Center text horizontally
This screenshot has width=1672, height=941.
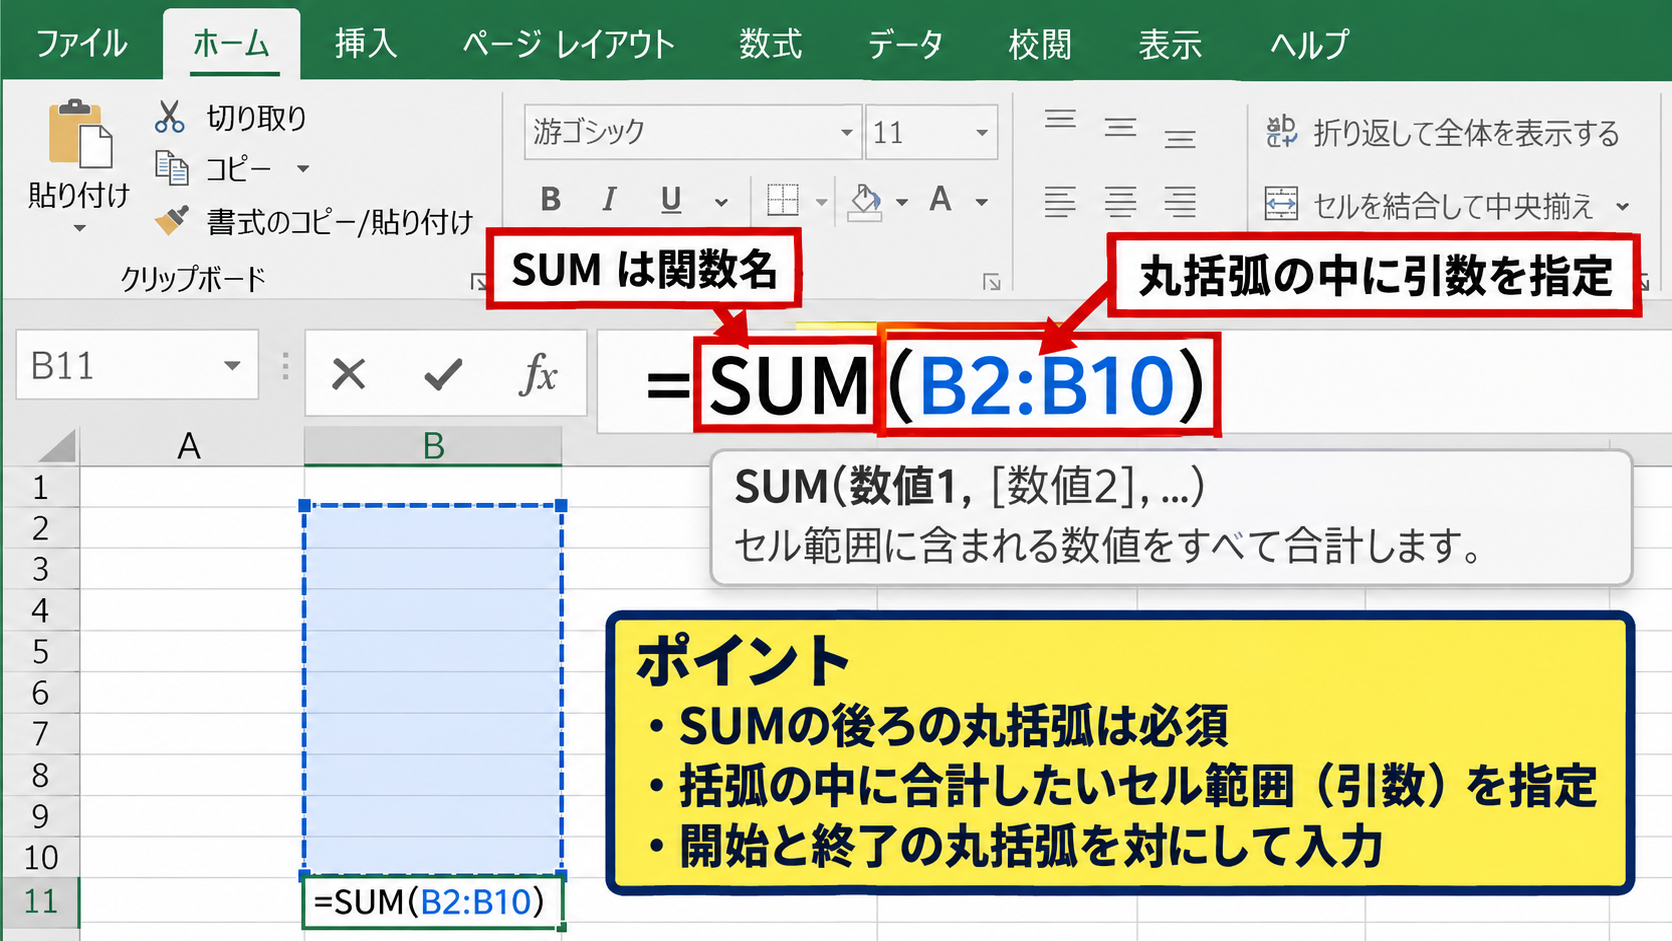pyautogui.click(x=1120, y=202)
